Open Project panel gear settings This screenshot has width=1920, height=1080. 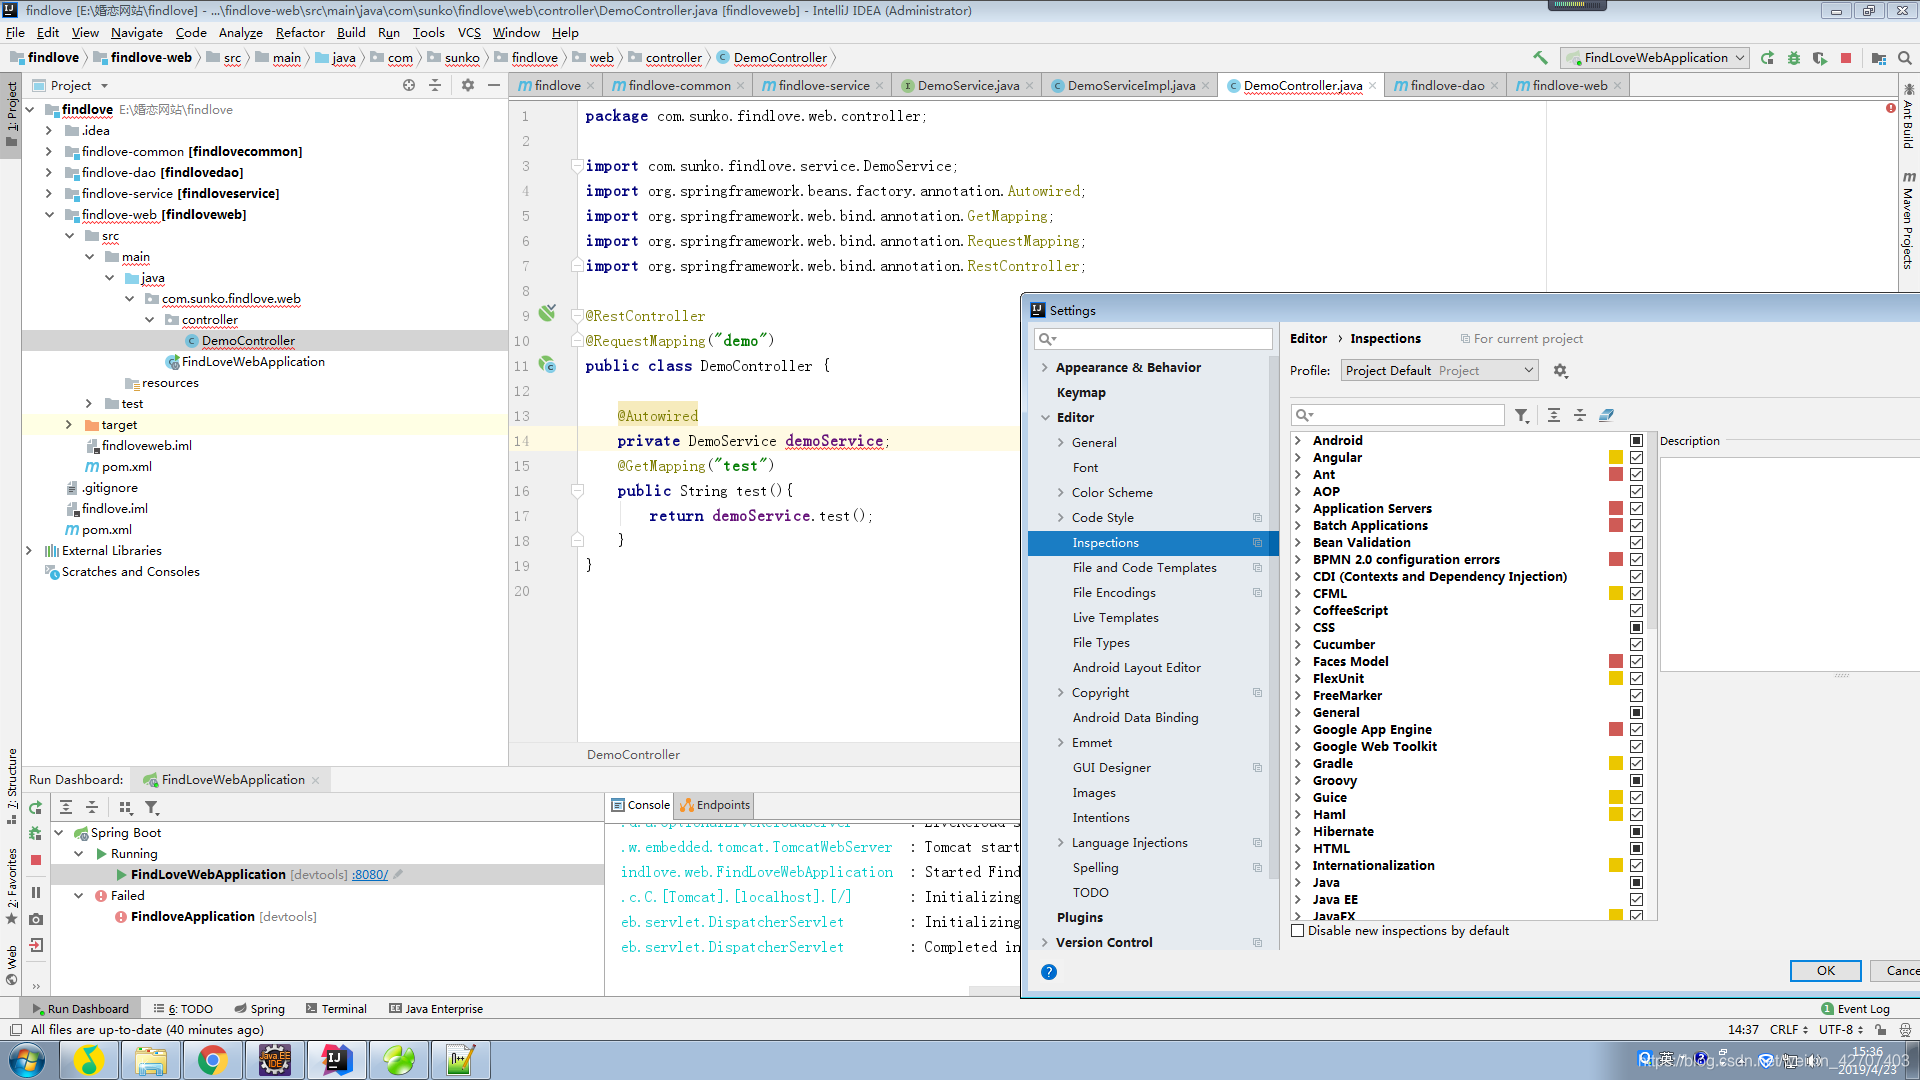(468, 86)
